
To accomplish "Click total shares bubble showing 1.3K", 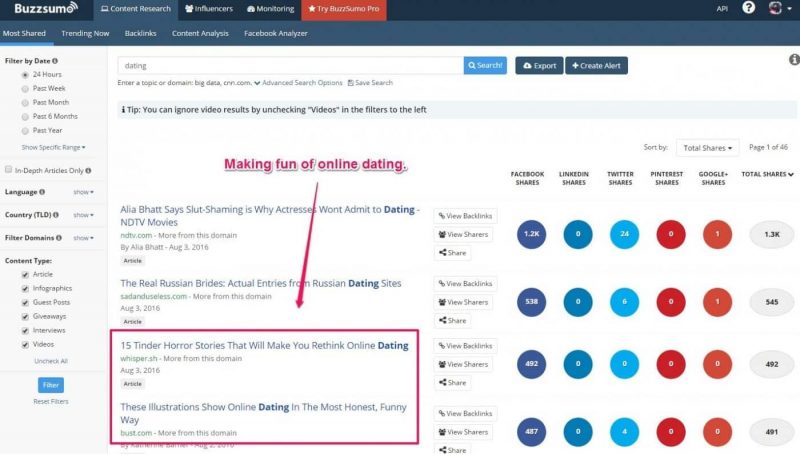I will [x=771, y=234].
